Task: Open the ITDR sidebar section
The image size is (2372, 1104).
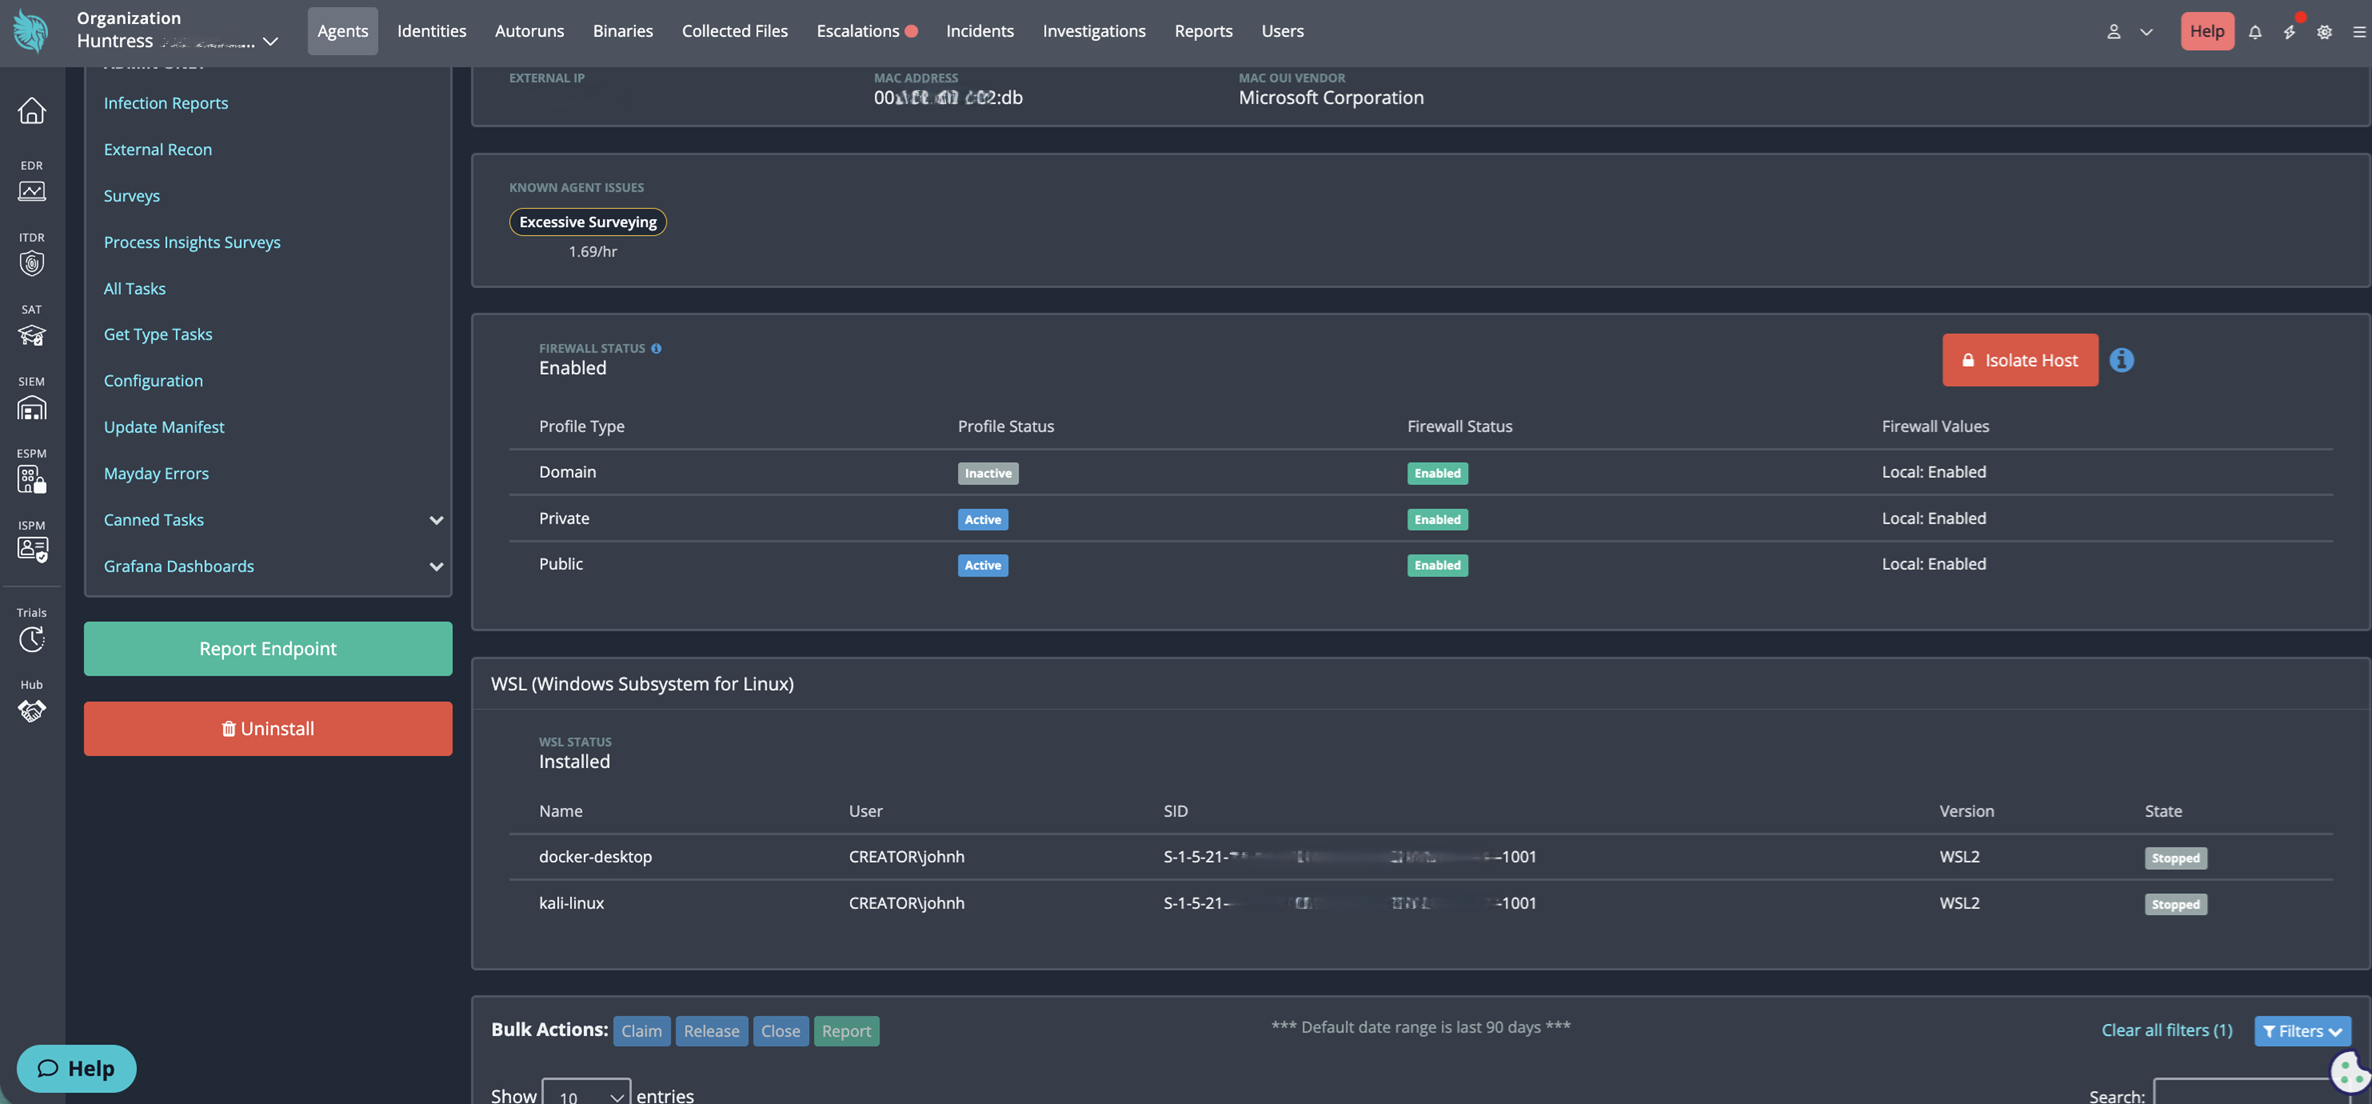Action: (32, 253)
